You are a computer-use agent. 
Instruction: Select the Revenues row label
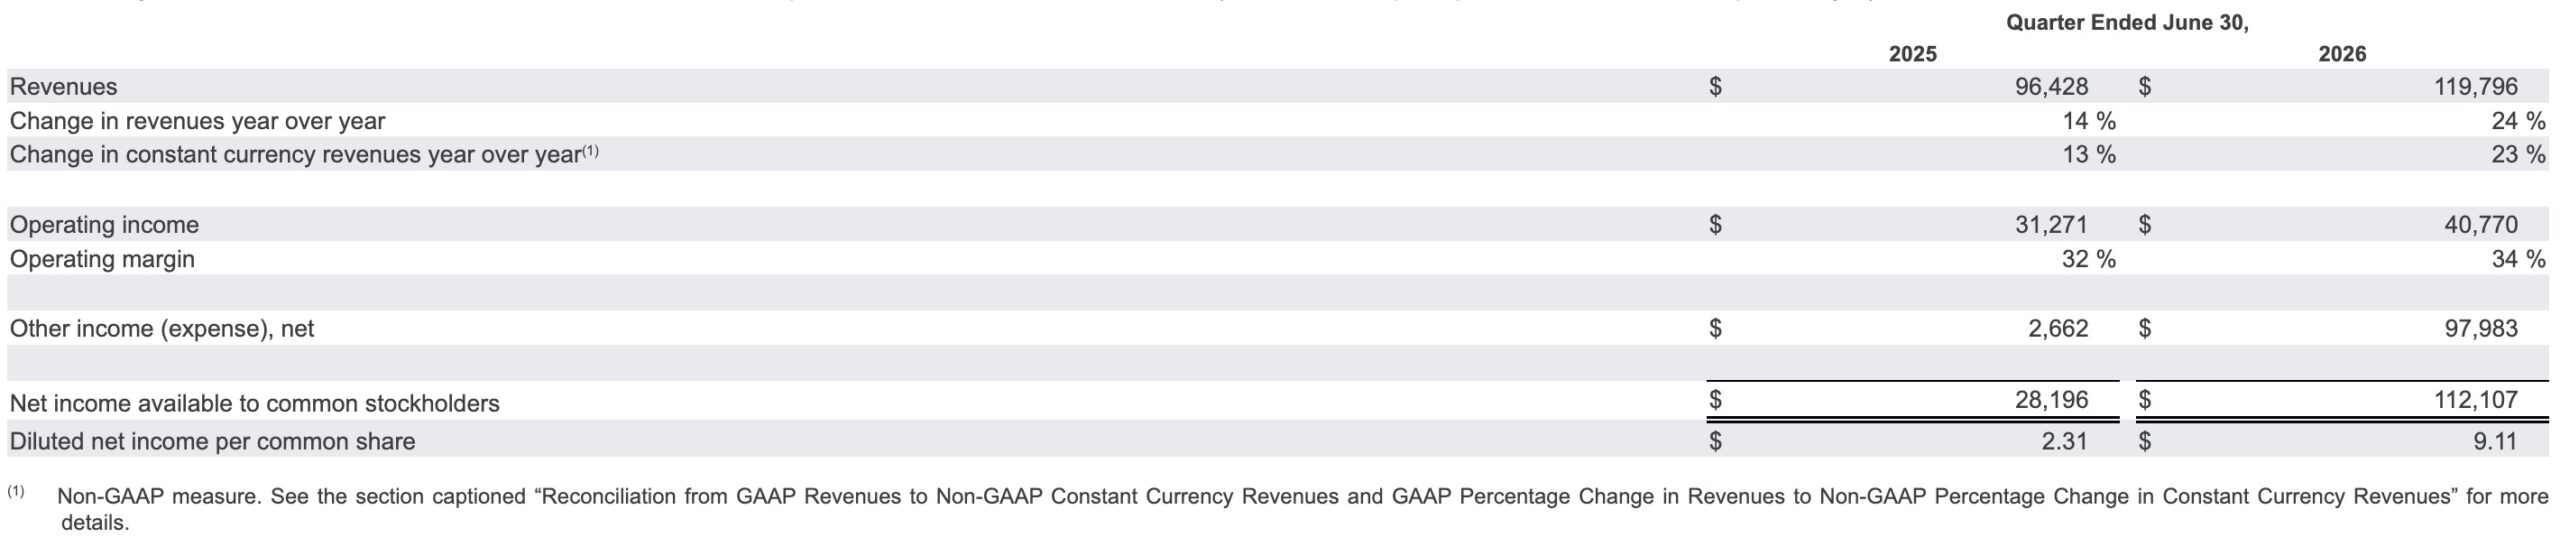63,87
